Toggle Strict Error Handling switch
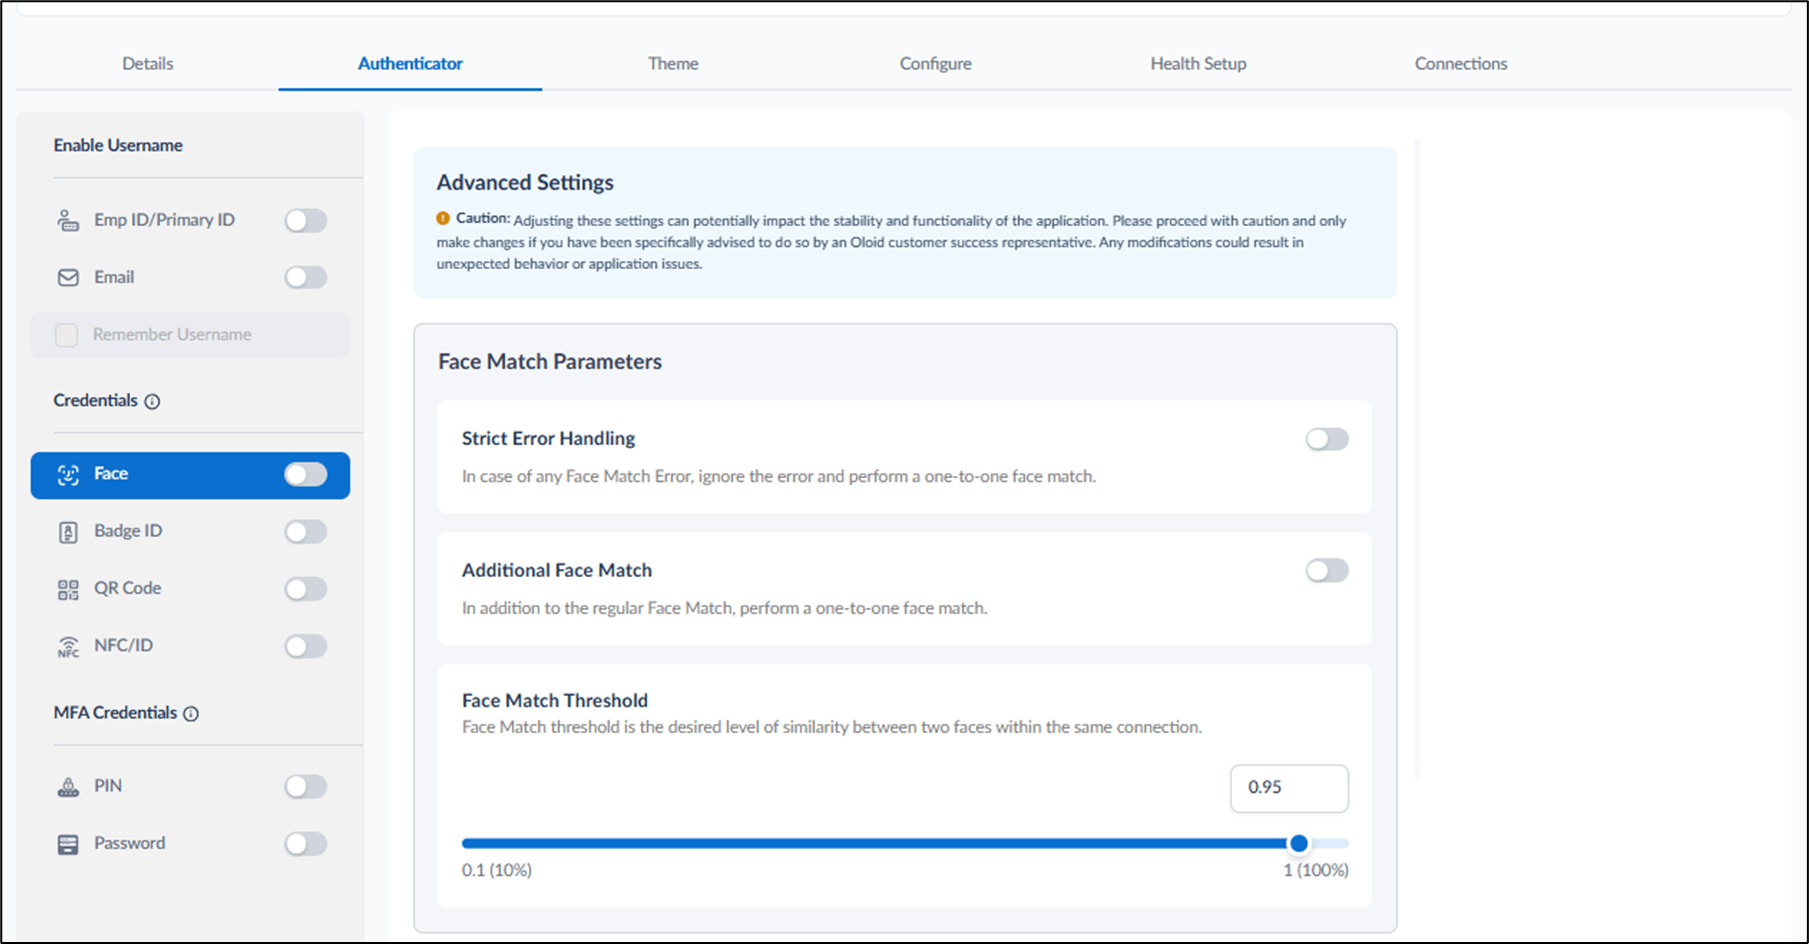Viewport: 1809px width, 944px height. point(1327,439)
